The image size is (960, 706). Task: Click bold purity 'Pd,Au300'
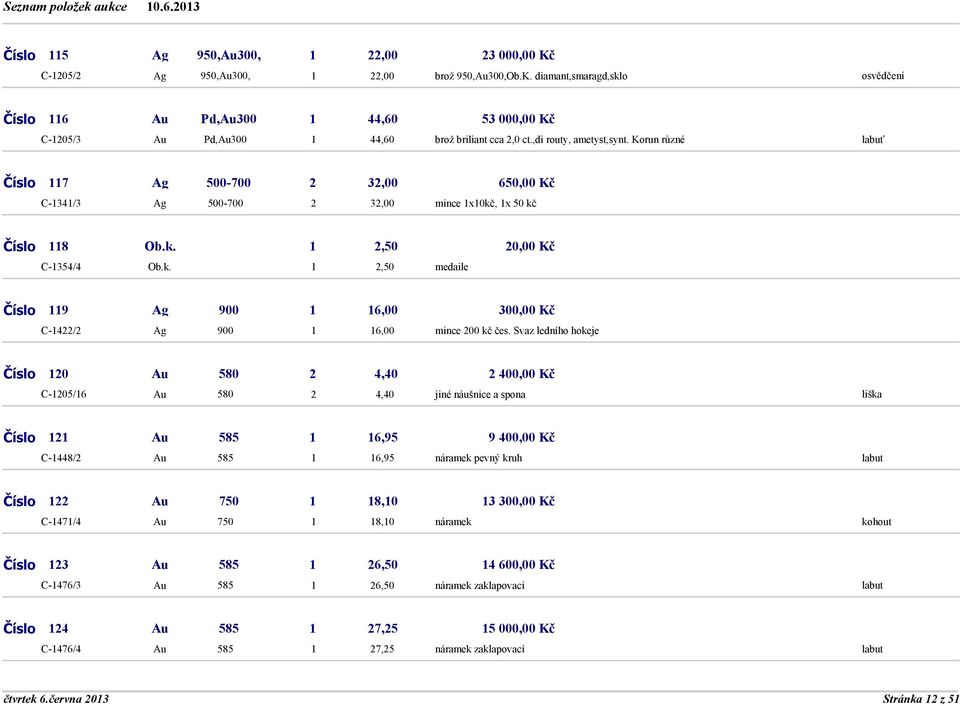pyautogui.click(x=228, y=119)
